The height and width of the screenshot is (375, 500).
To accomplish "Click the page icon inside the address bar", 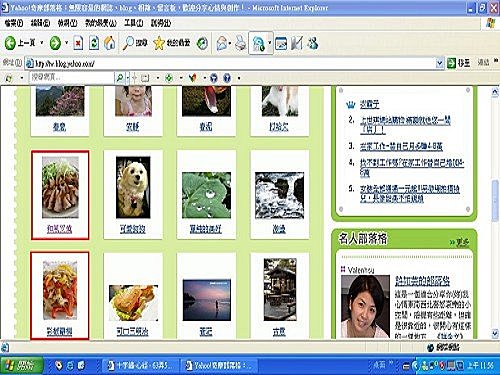I will click(30, 63).
